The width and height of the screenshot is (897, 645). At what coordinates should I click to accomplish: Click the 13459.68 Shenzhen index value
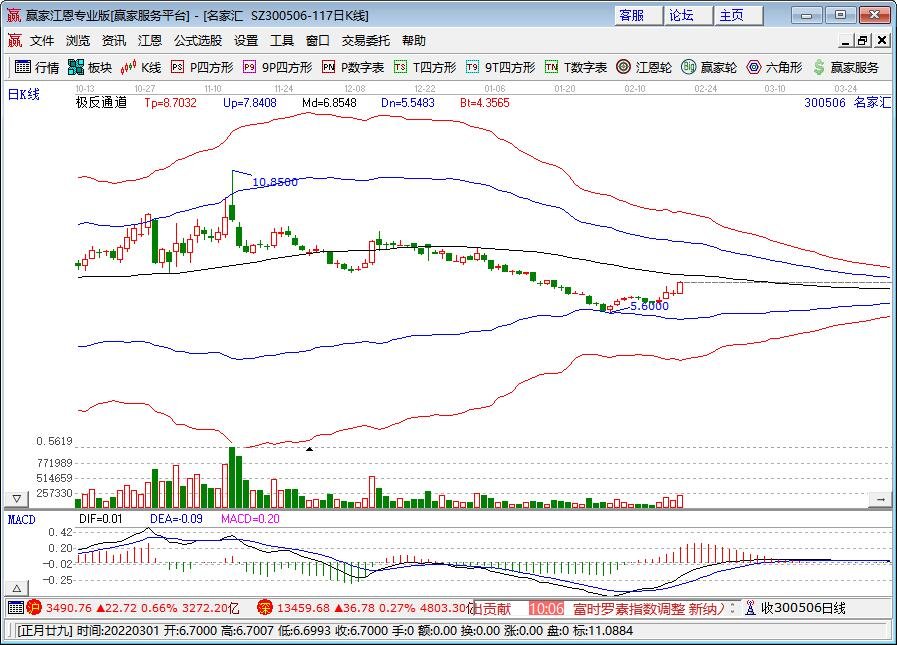303,608
